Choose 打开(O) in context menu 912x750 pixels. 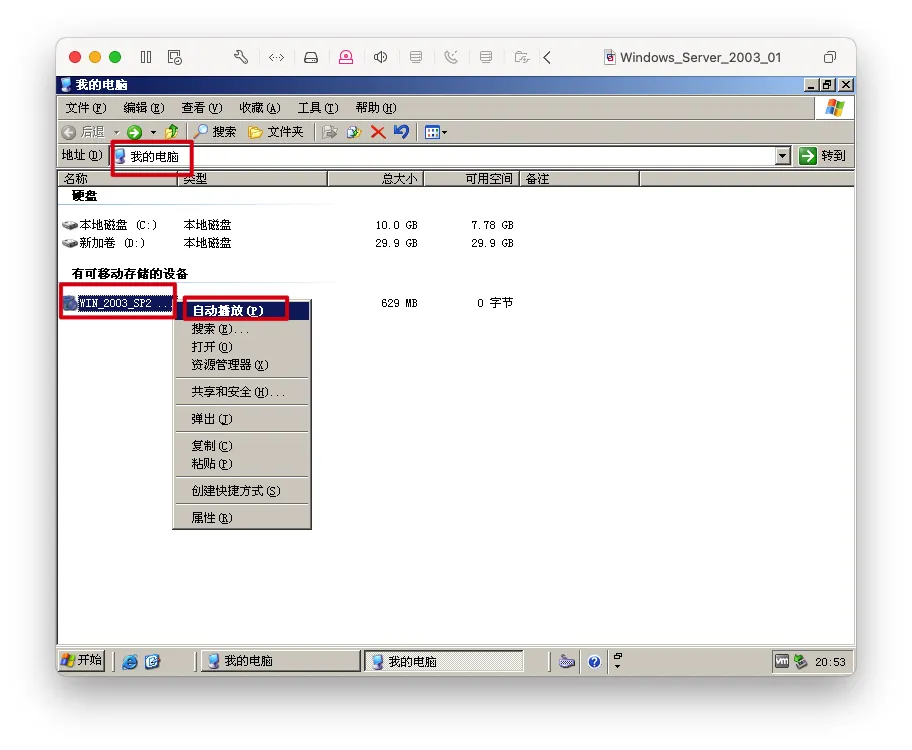242,347
